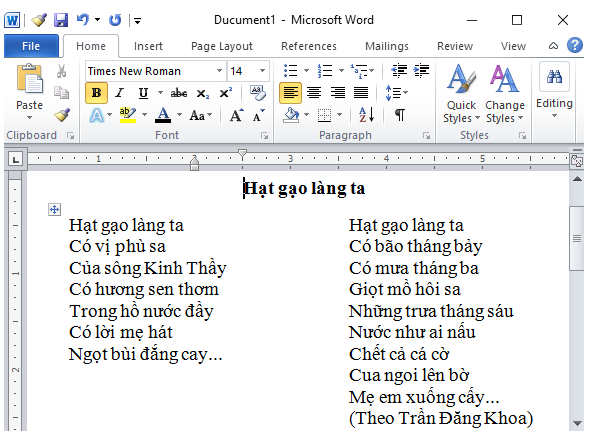Viewport: 591px width, 434px height.
Task: Sort text alphabetically with A-Z icon
Action: coord(366,115)
